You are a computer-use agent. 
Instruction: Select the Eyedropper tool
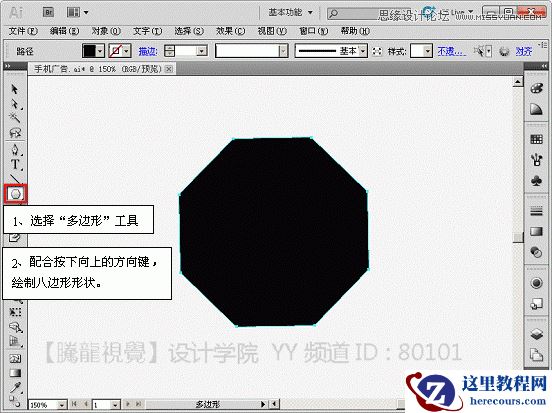point(15,387)
